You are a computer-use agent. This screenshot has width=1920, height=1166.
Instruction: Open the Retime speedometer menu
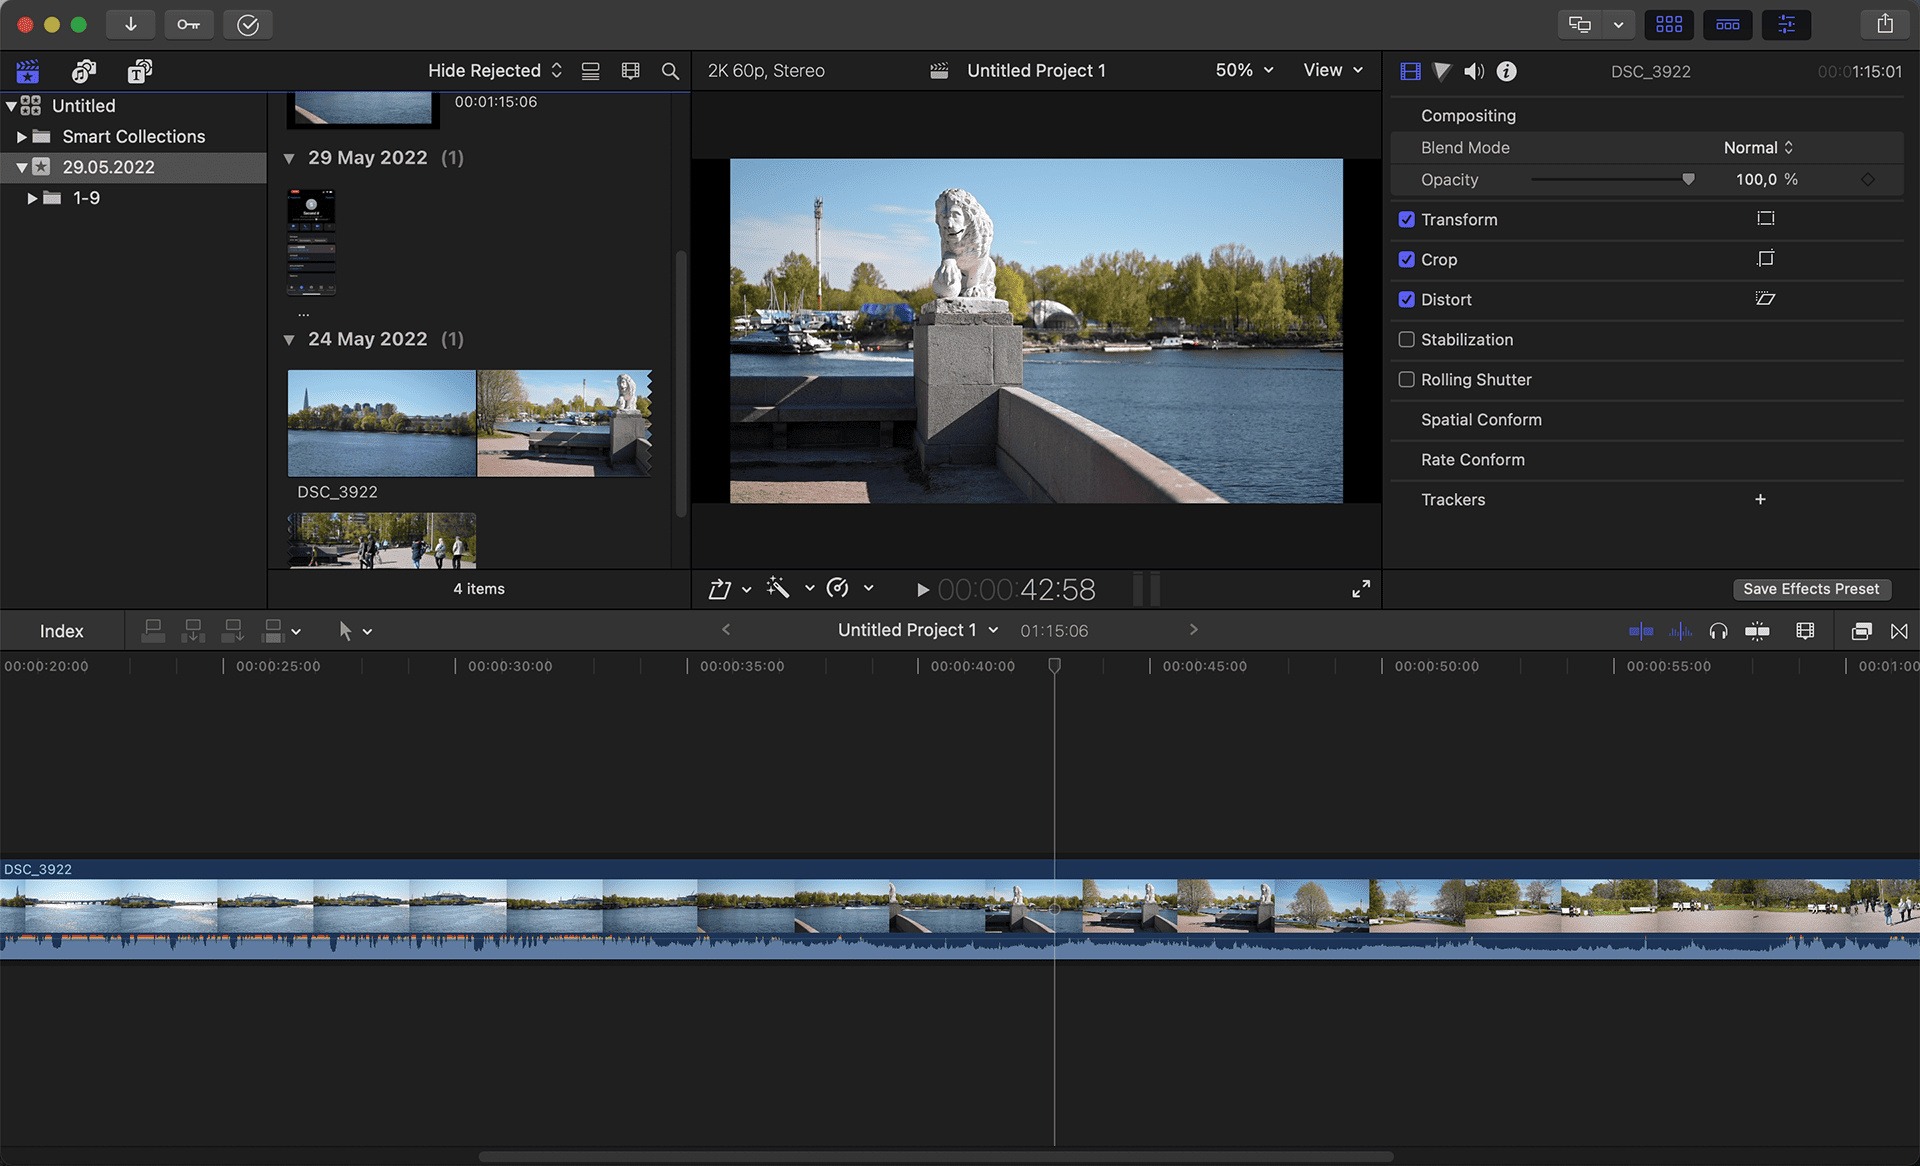click(x=838, y=588)
